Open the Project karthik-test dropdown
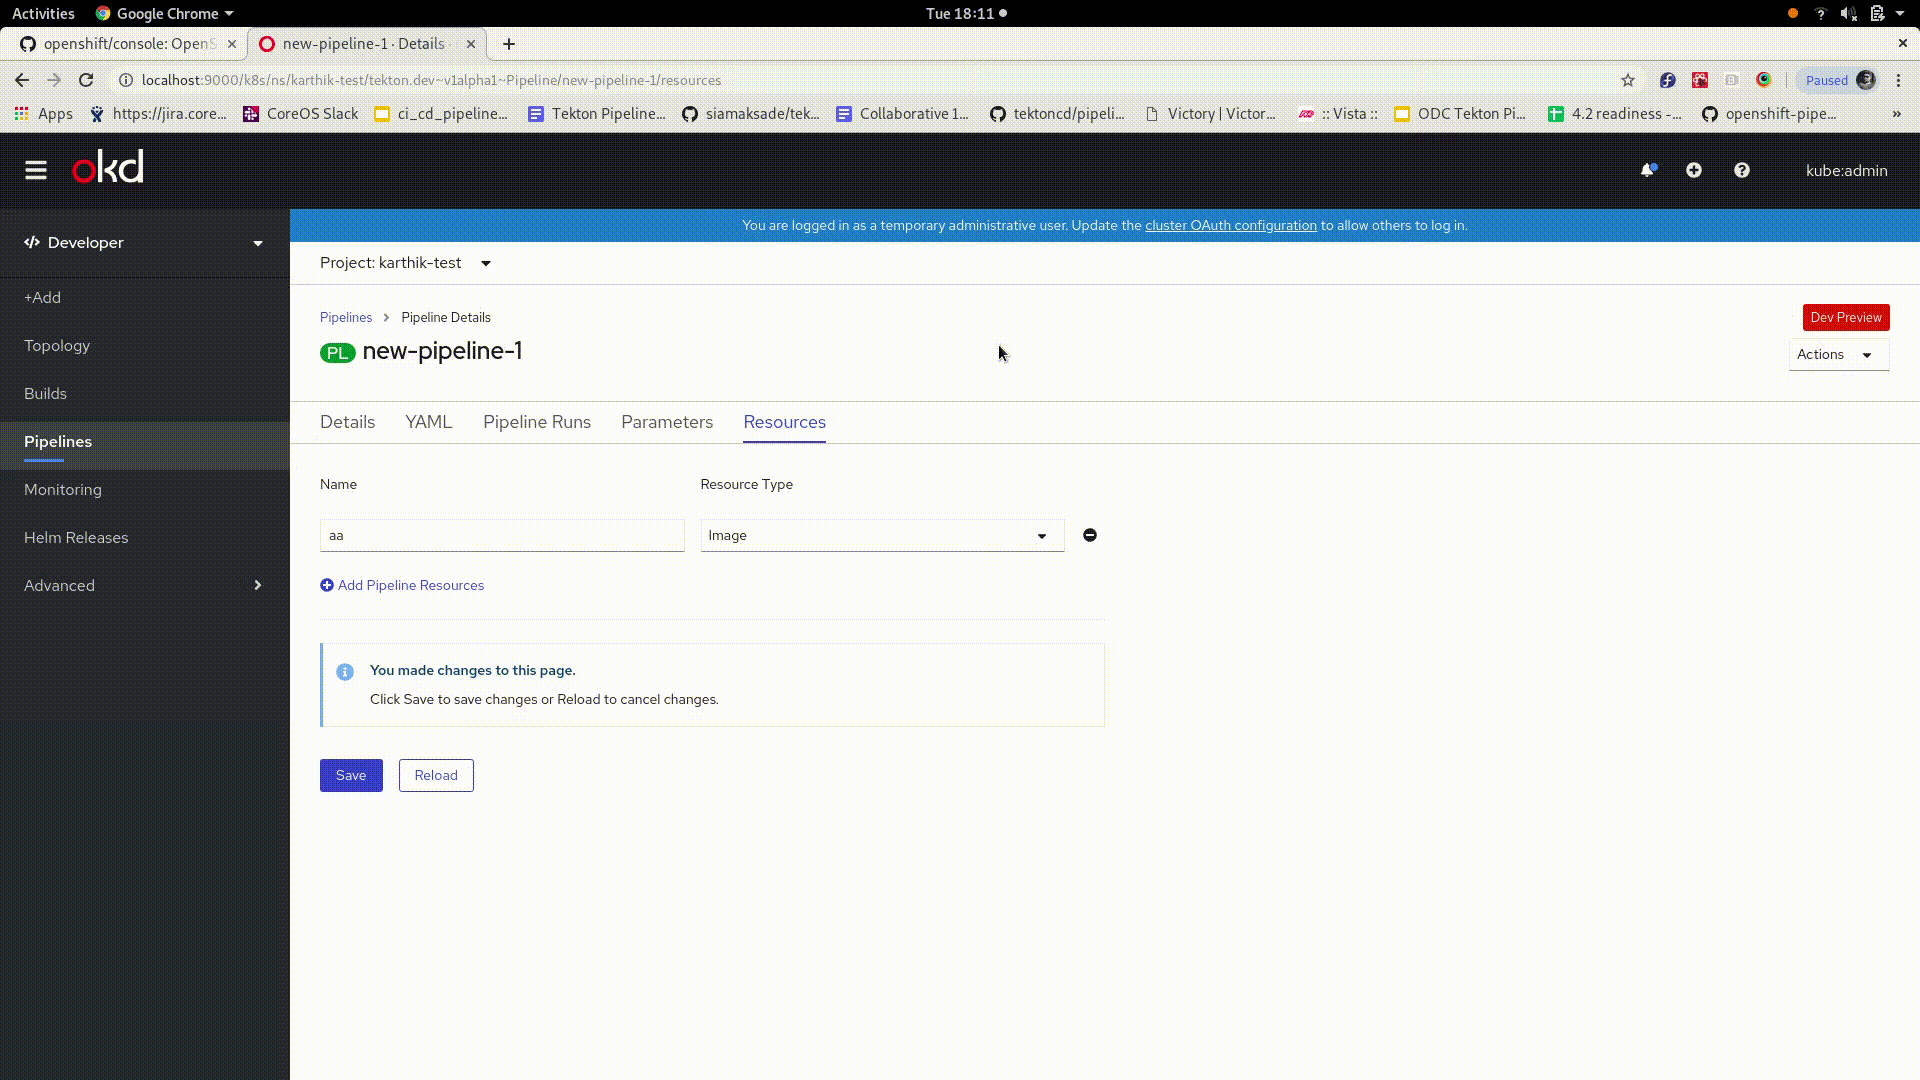 coord(405,263)
